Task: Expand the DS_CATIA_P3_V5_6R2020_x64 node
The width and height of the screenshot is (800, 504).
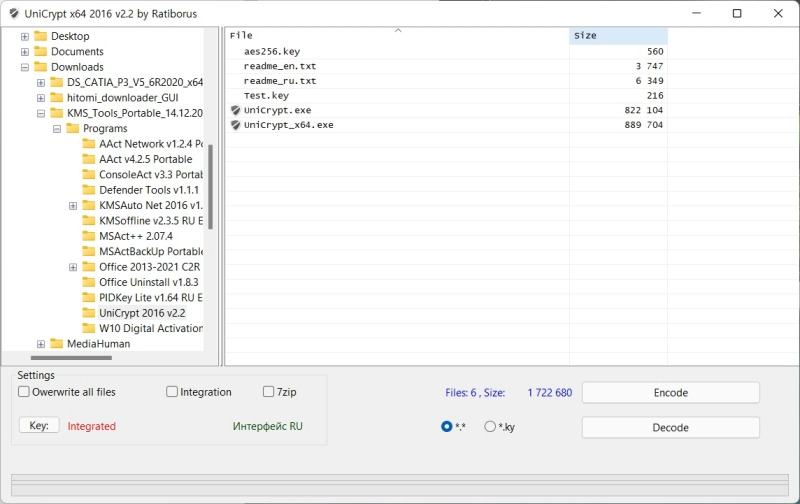Action: pos(41,83)
